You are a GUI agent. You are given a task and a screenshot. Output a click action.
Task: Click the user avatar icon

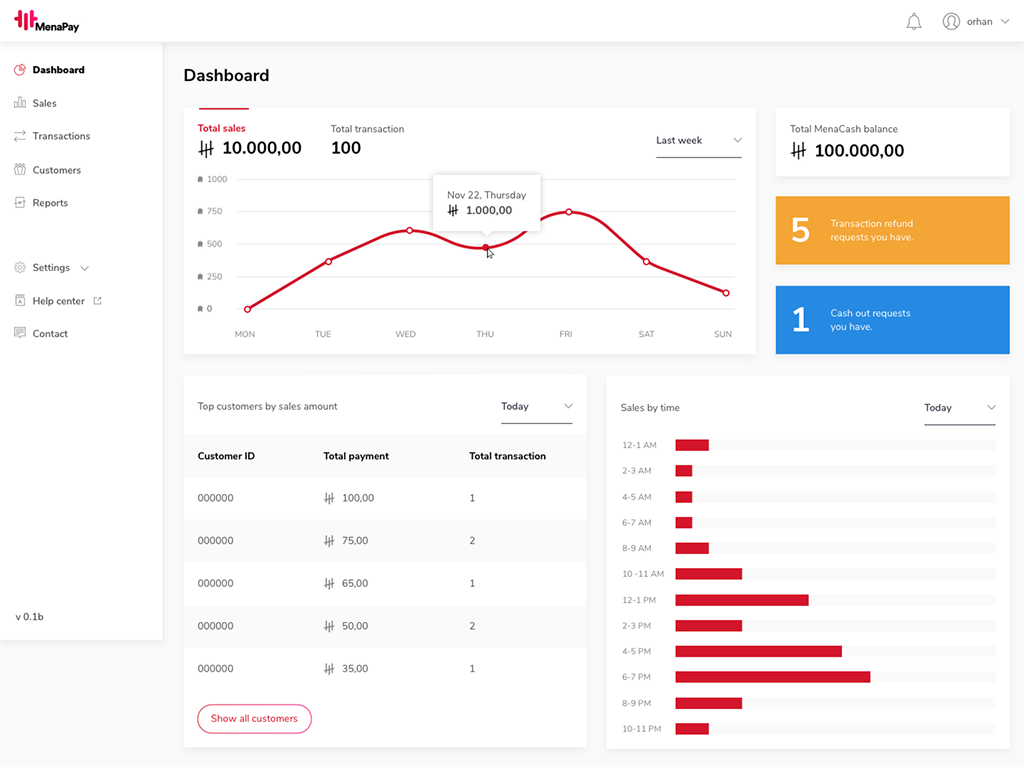coord(951,22)
